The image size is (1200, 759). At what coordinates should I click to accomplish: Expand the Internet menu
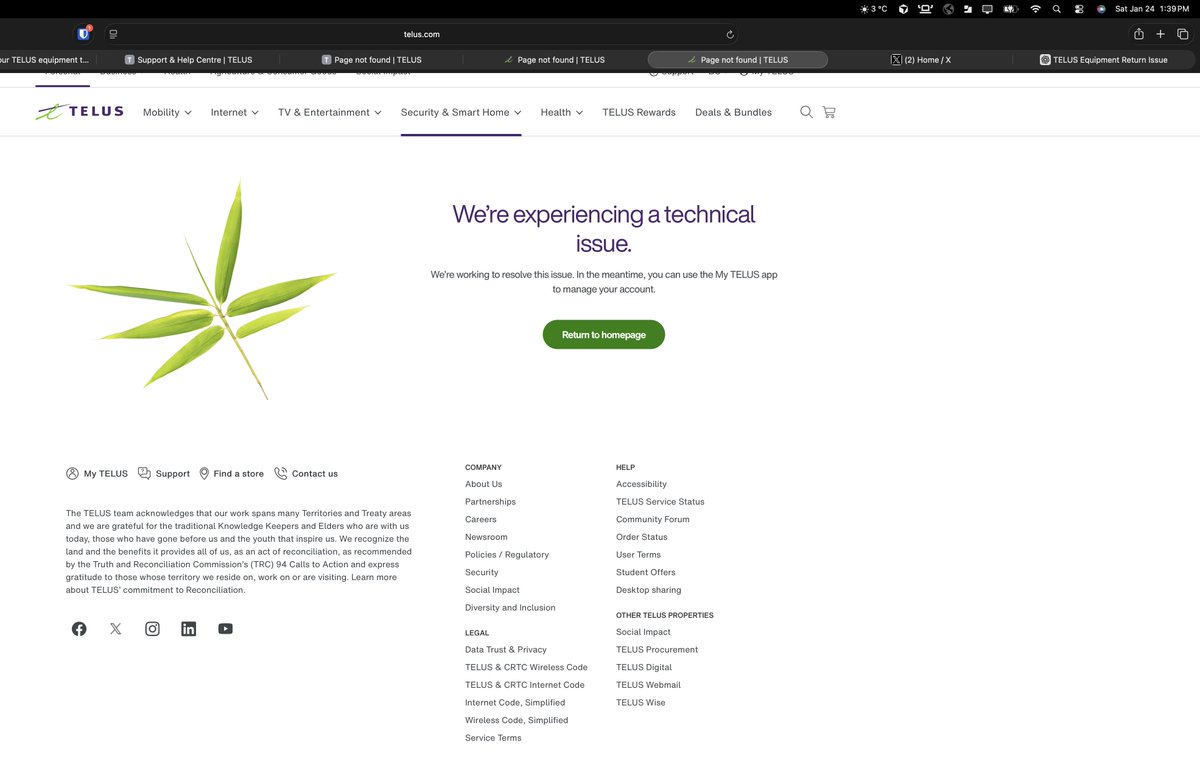click(x=235, y=112)
